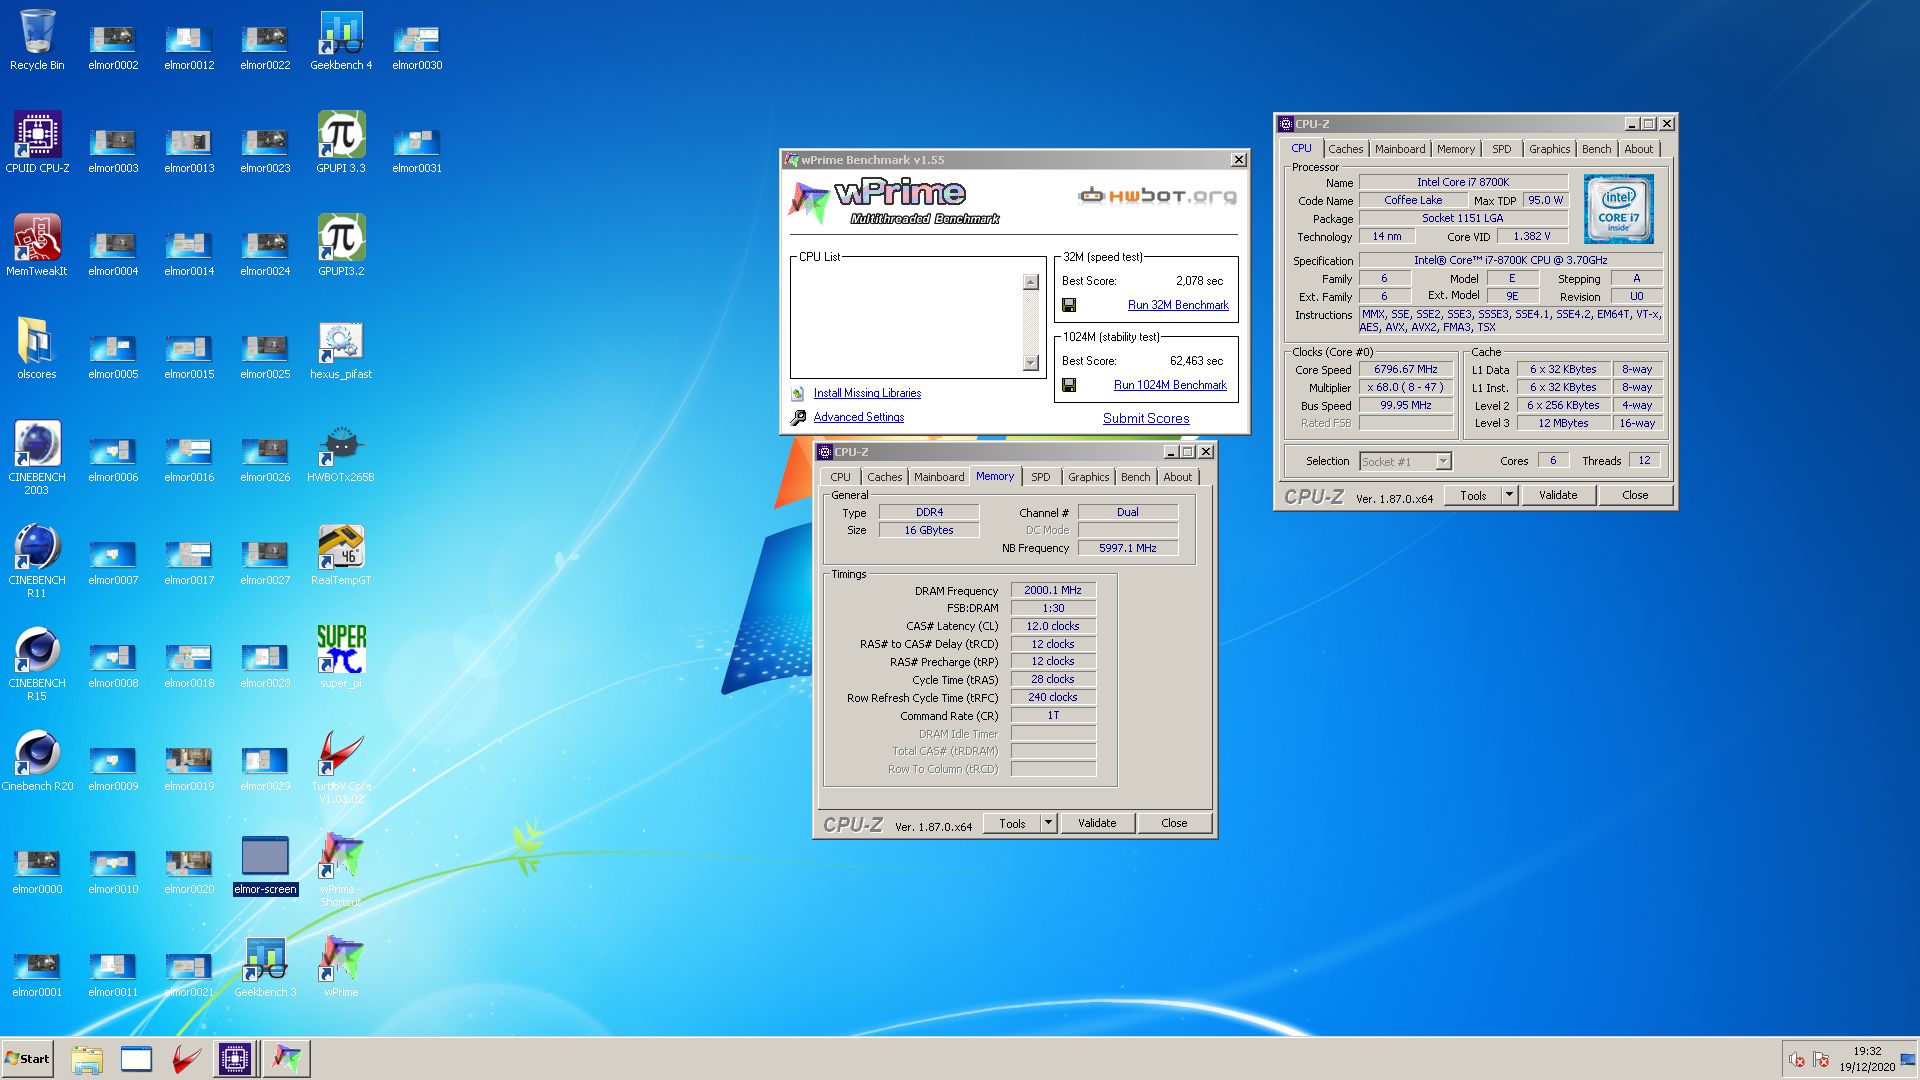
Task: Switch to CPU tab in Memory CPU-Z window
Action: (840, 477)
